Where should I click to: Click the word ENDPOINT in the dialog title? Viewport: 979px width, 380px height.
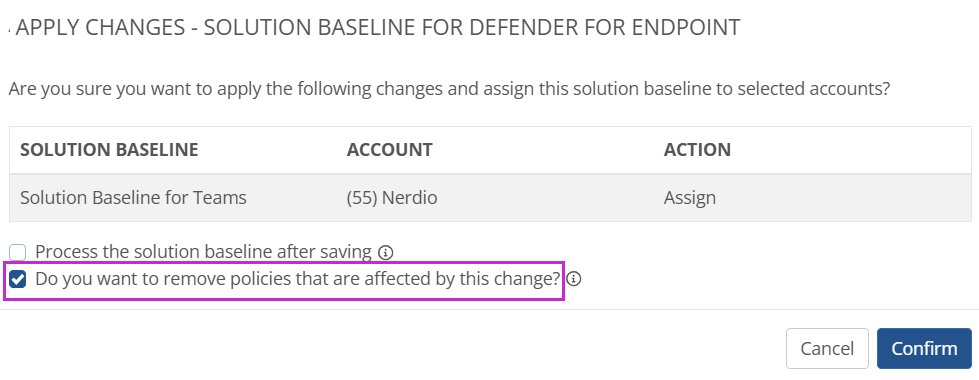coord(686,27)
